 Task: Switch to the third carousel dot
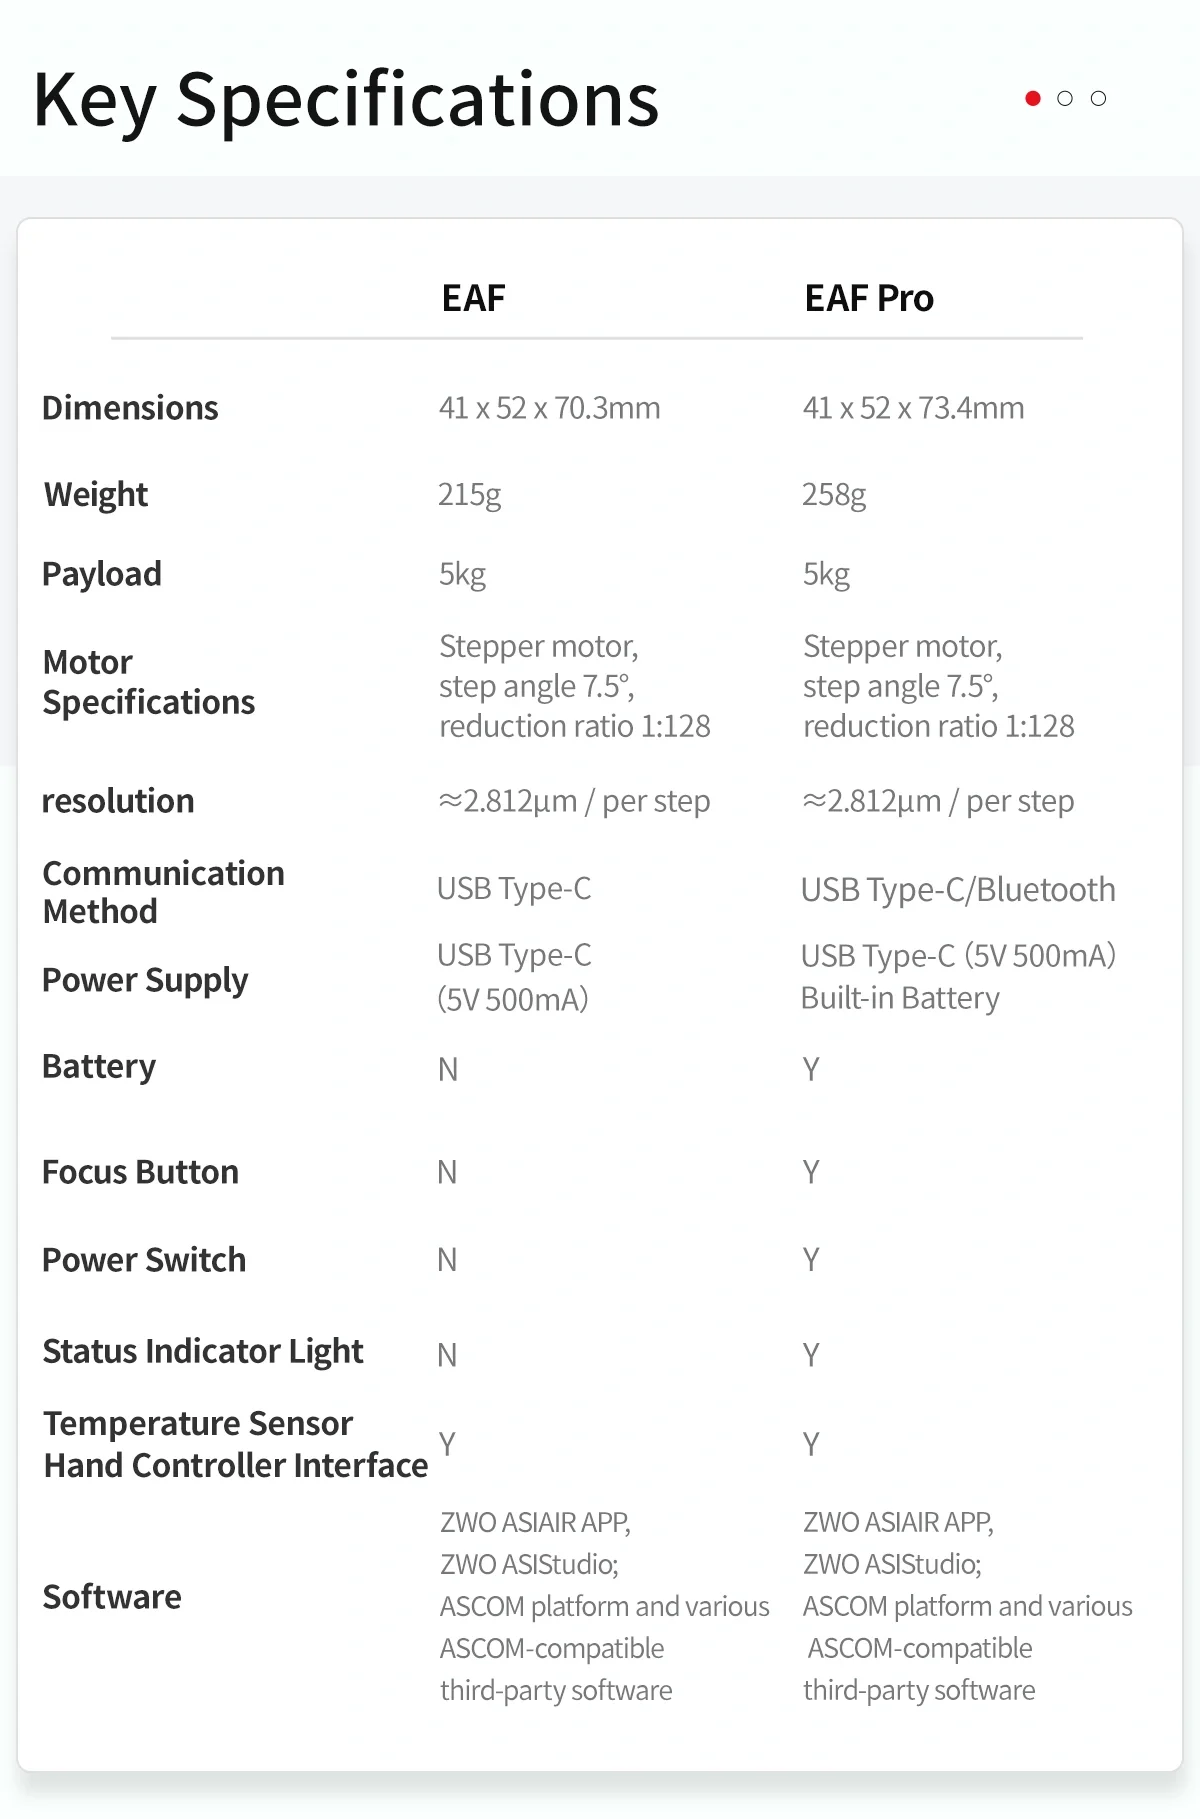tap(1098, 98)
